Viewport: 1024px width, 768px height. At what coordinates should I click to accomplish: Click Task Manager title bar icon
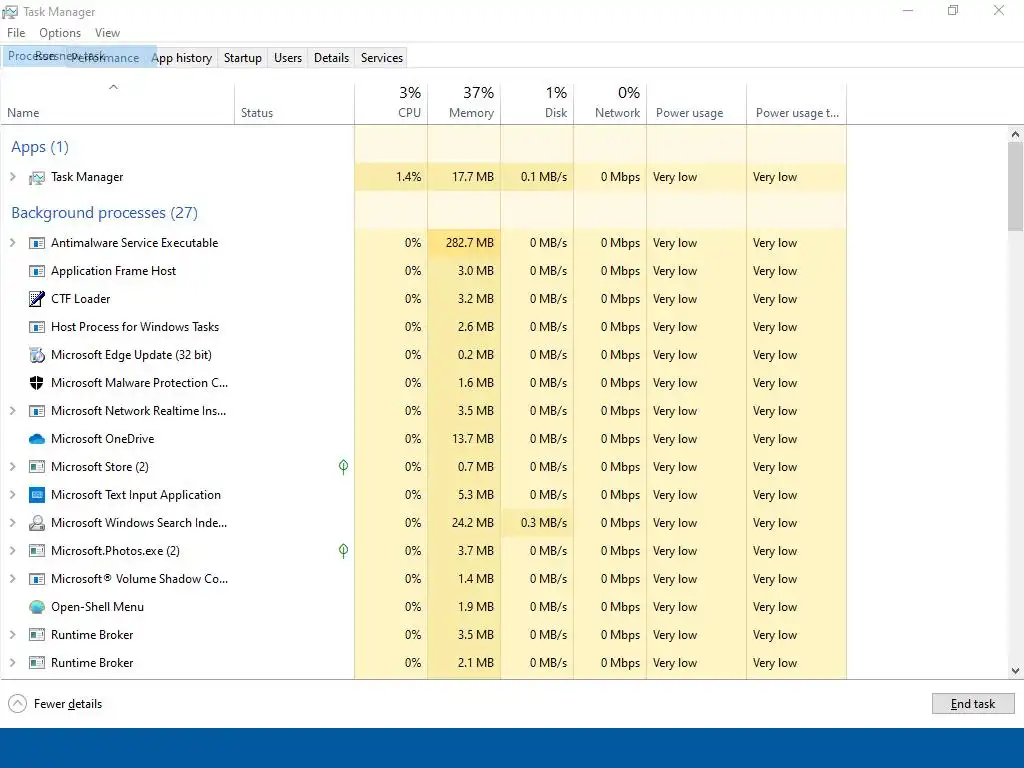[x=10, y=12]
